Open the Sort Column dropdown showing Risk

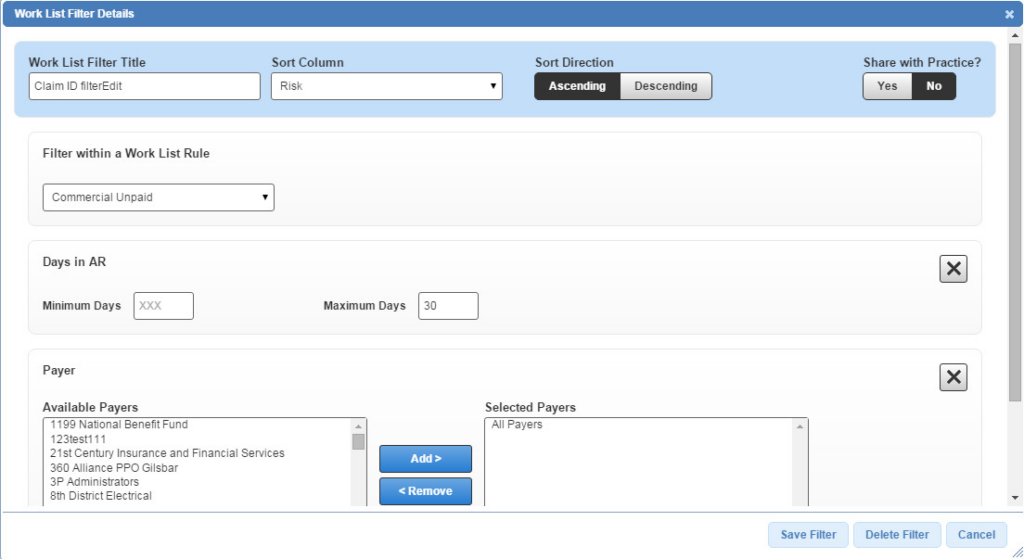coord(387,86)
